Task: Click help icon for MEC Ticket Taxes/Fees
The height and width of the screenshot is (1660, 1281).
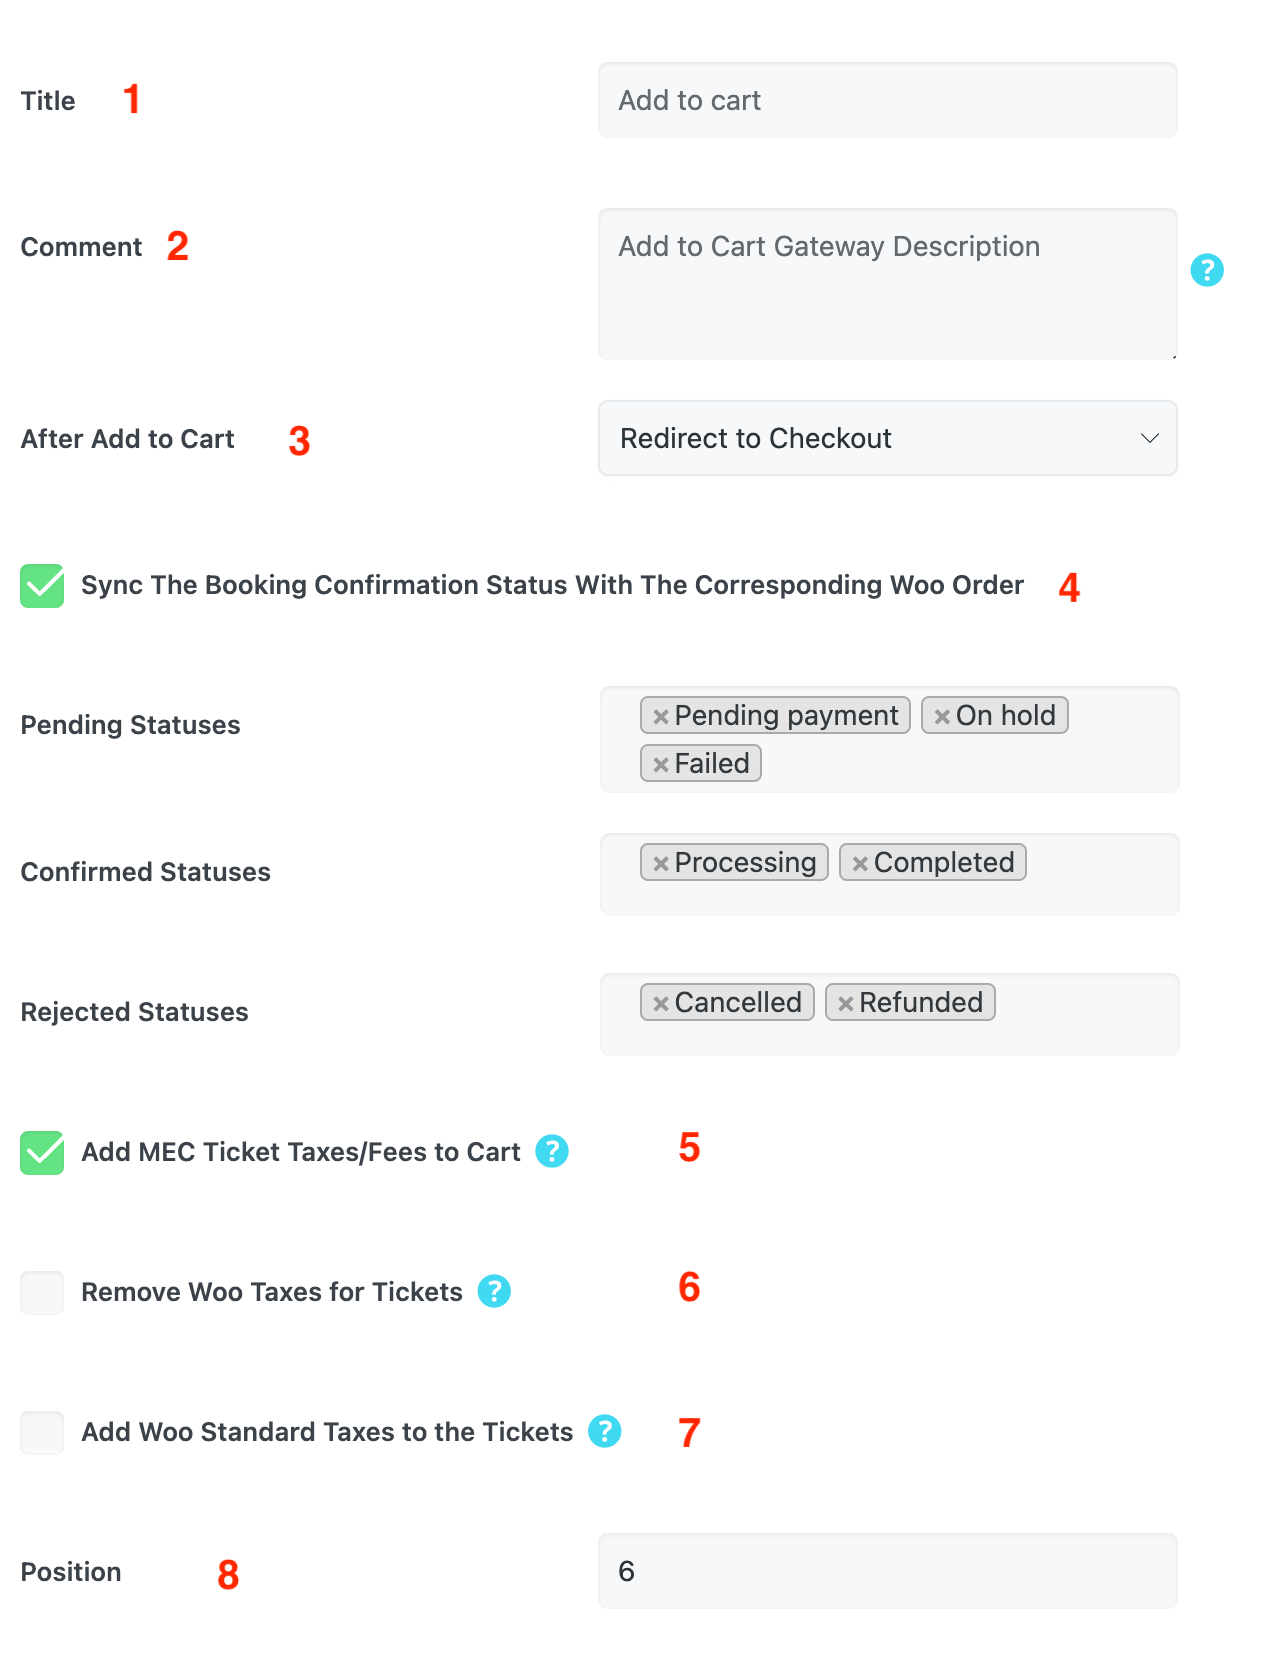Action: tap(552, 1151)
